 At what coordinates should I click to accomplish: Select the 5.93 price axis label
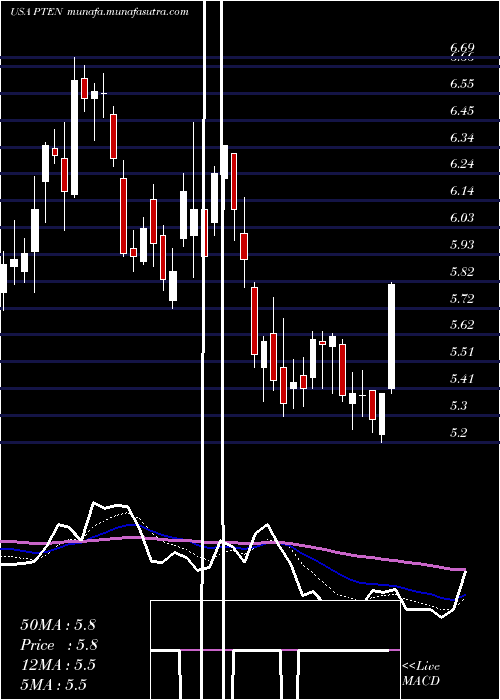pyautogui.click(x=462, y=244)
